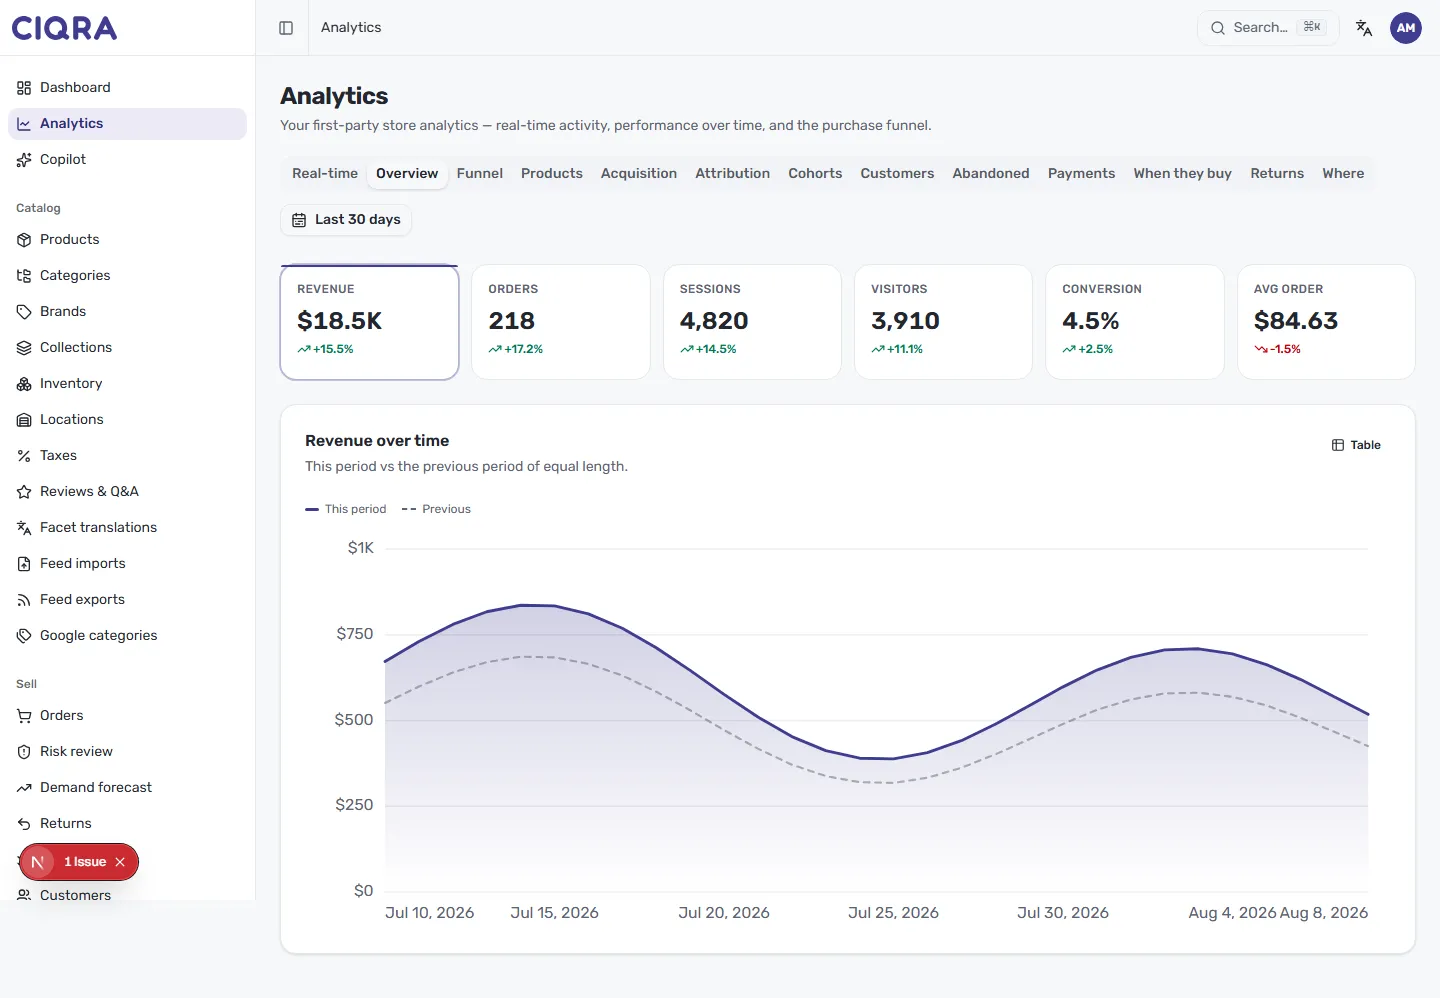This screenshot has height=998, width=1440.
Task: Click the Locations warehouse icon
Action: (24, 420)
